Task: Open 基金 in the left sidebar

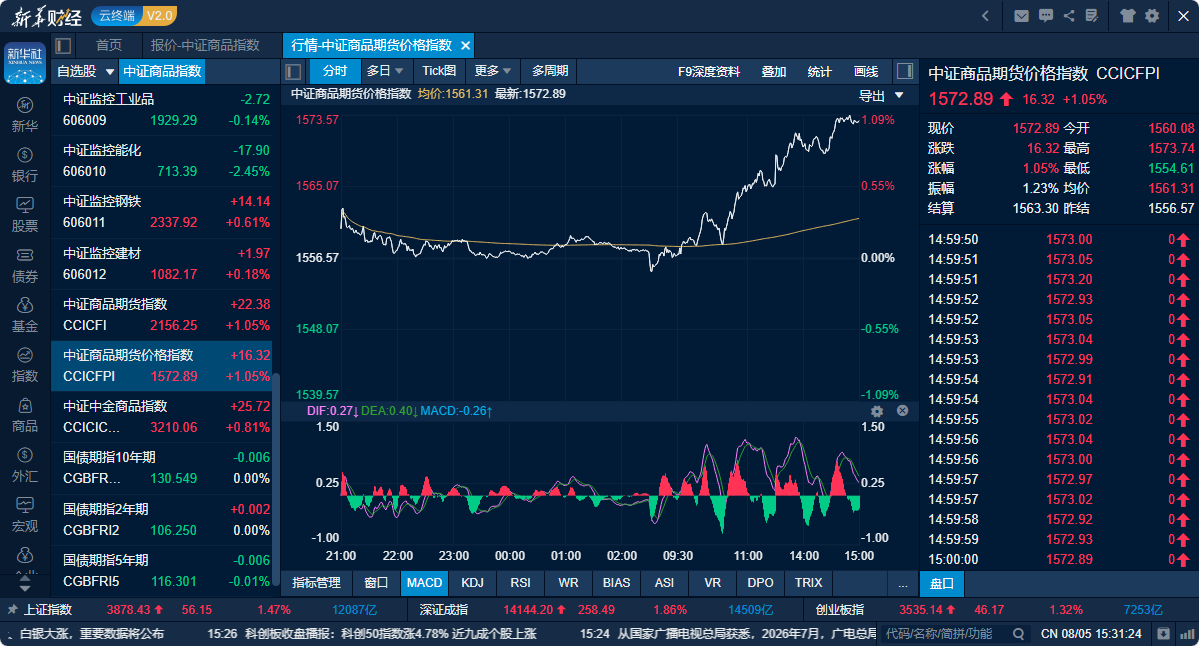Action: coord(24,315)
